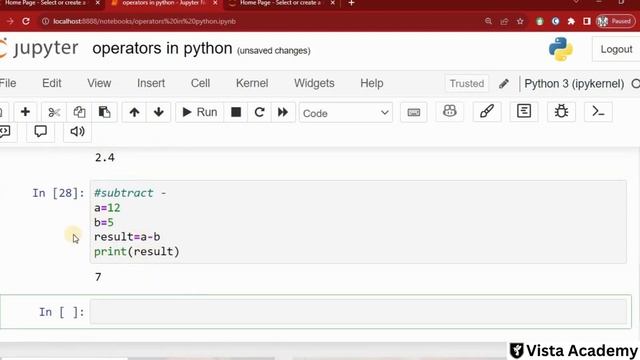The height and width of the screenshot is (360, 640).
Task: Click the output value 2.4
Action: [x=104, y=158]
